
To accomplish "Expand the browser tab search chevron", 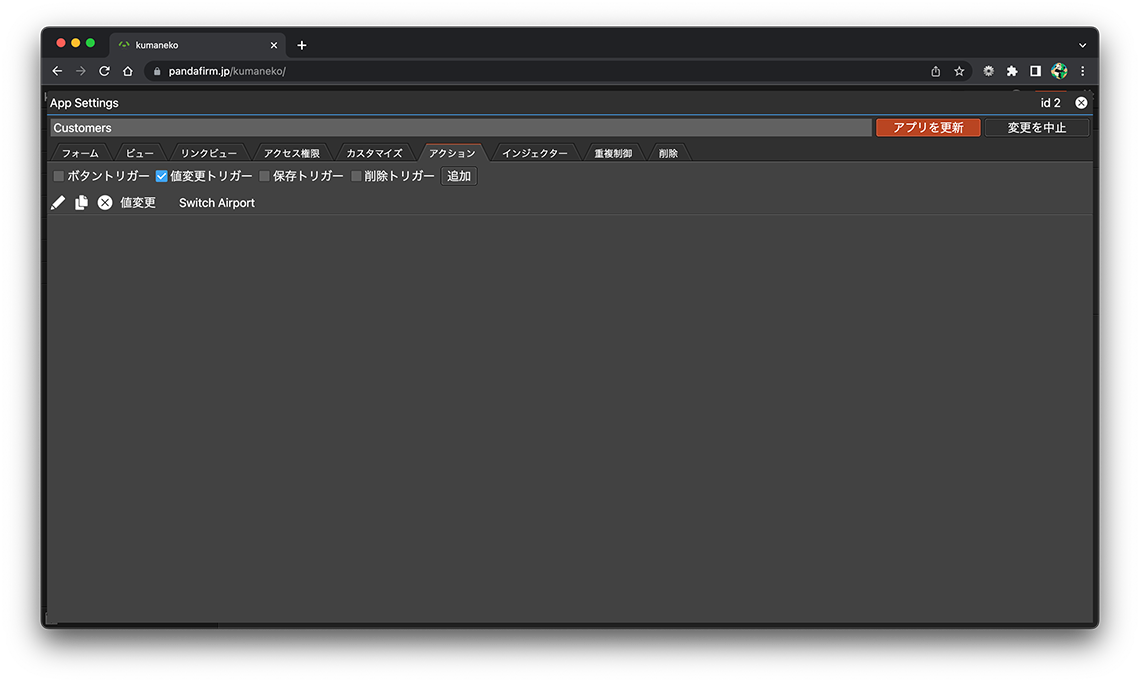I will coord(1082,45).
